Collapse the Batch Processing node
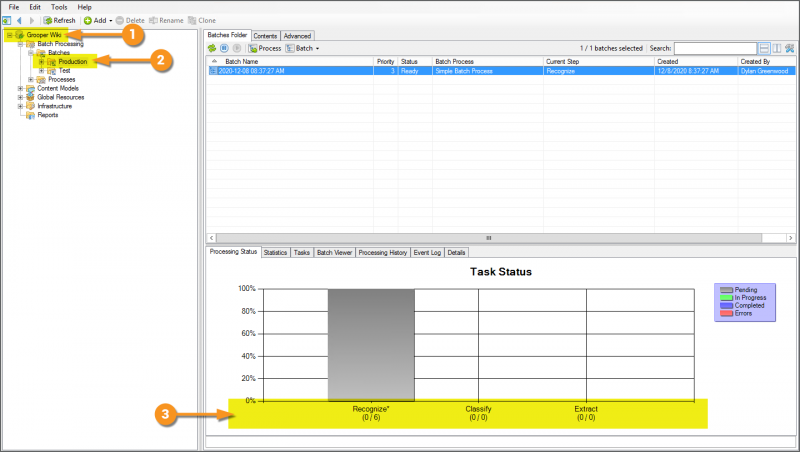Screen dimensions: 800x452 (20, 44)
